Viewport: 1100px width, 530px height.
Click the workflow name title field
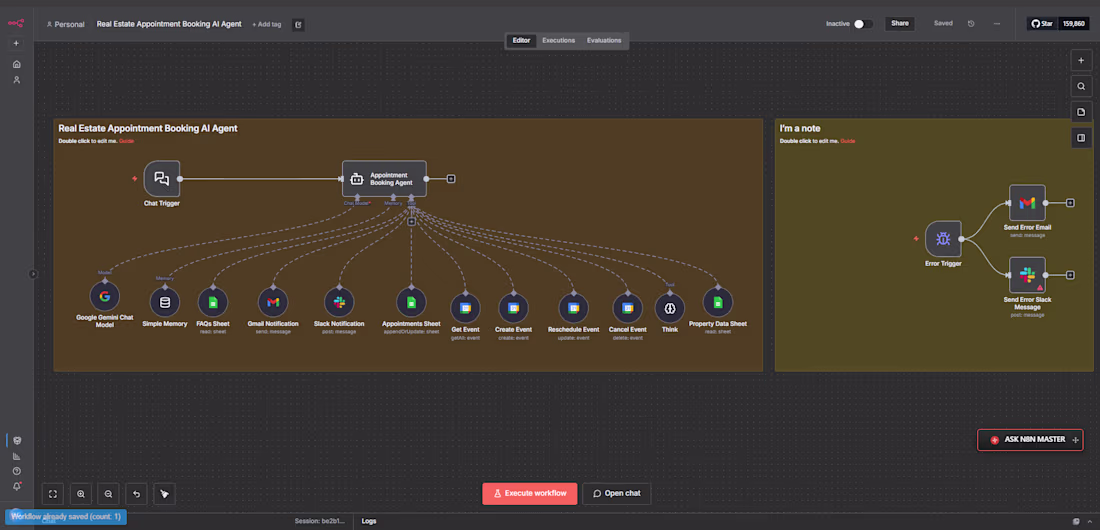point(168,24)
